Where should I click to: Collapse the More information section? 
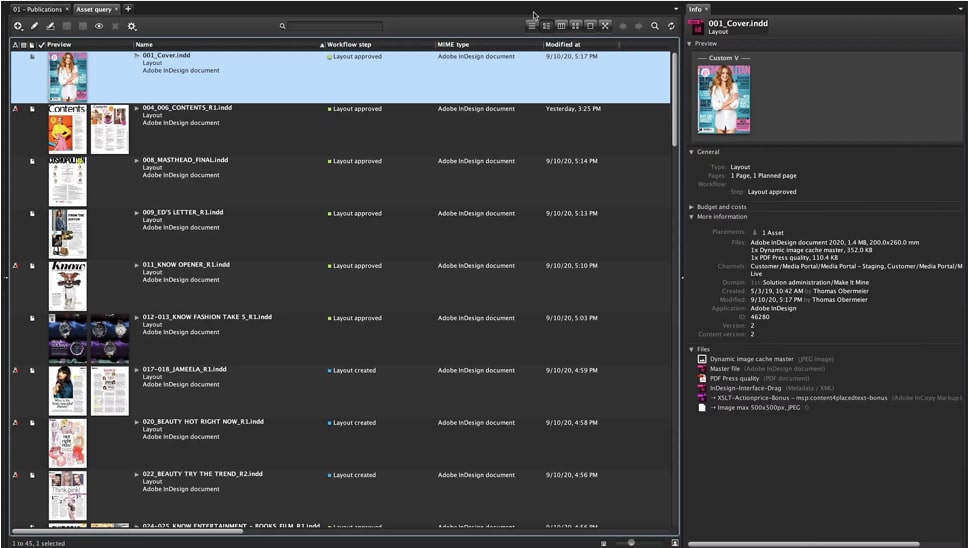[x=691, y=217]
